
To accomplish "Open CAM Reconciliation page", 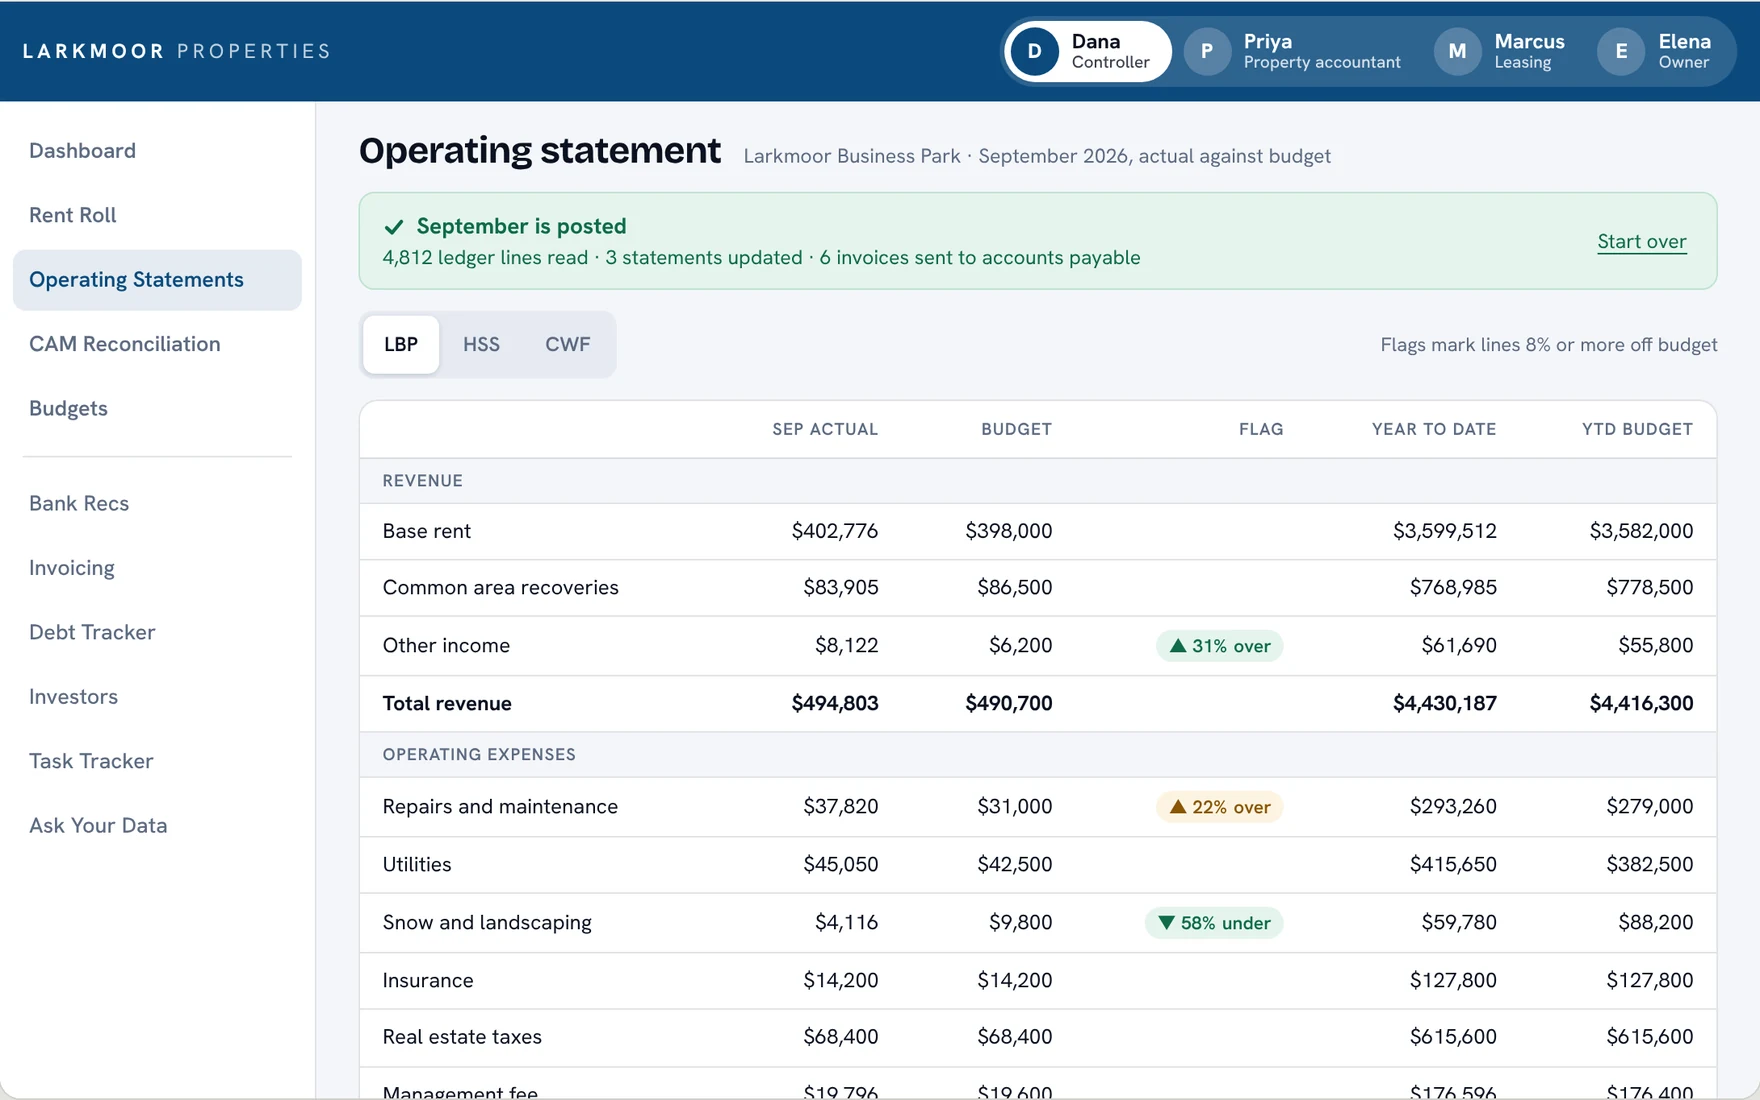I will [x=124, y=344].
